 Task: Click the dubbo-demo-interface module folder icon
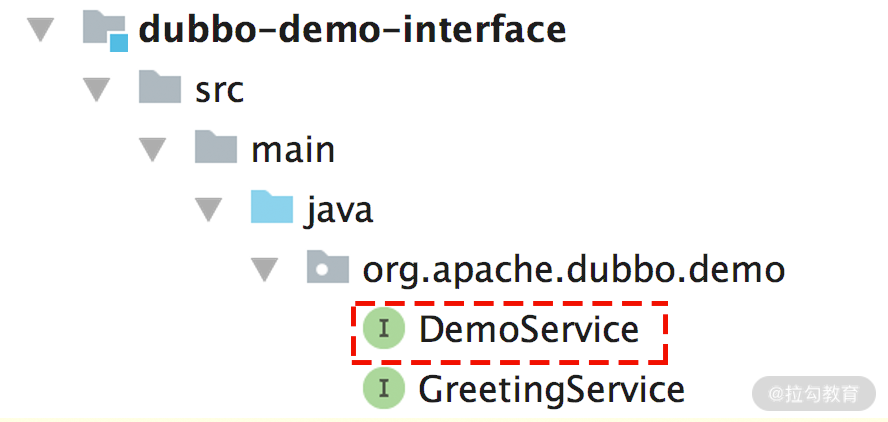tap(105, 30)
